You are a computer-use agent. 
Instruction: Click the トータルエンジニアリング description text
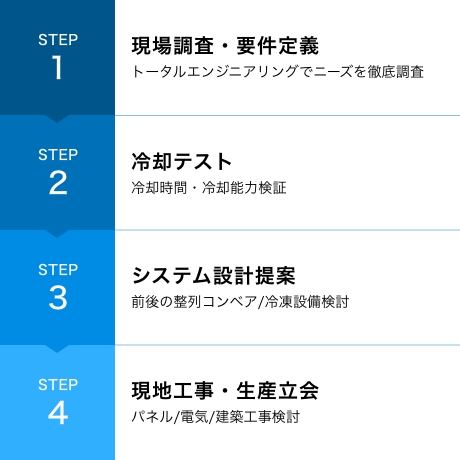click(x=277, y=72)
